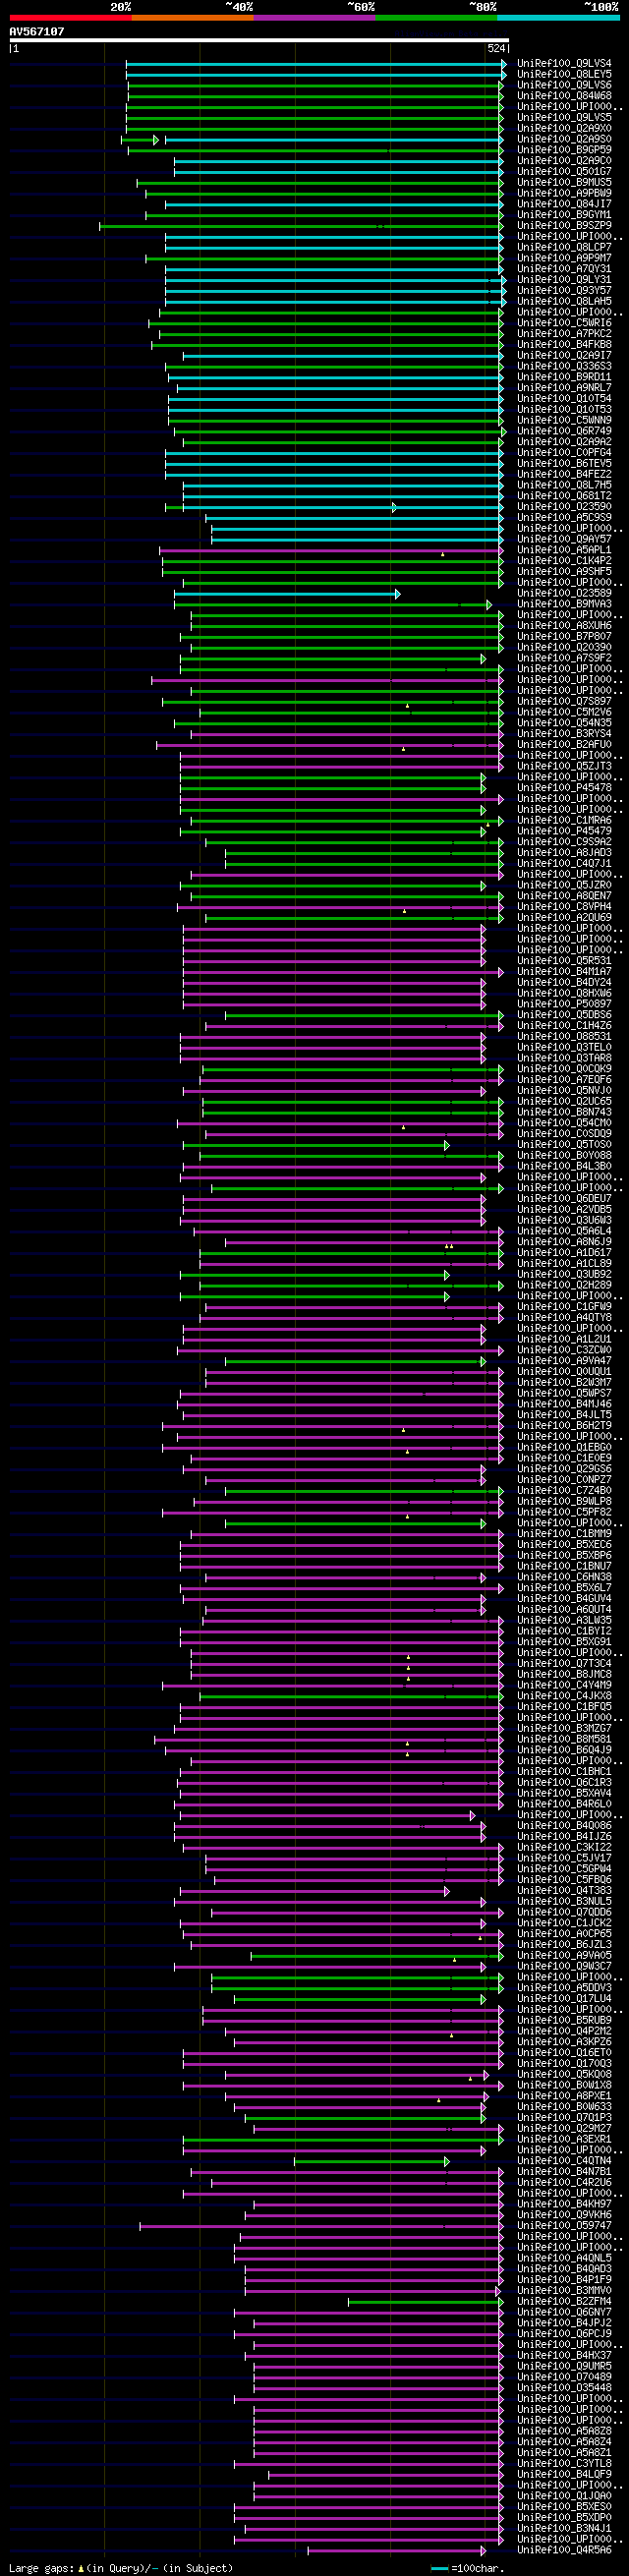The width and height of the screenshot is (629, 2576).
Task: Select the UniRef100_B6TEV5 label
Action: tap(564, 464)
